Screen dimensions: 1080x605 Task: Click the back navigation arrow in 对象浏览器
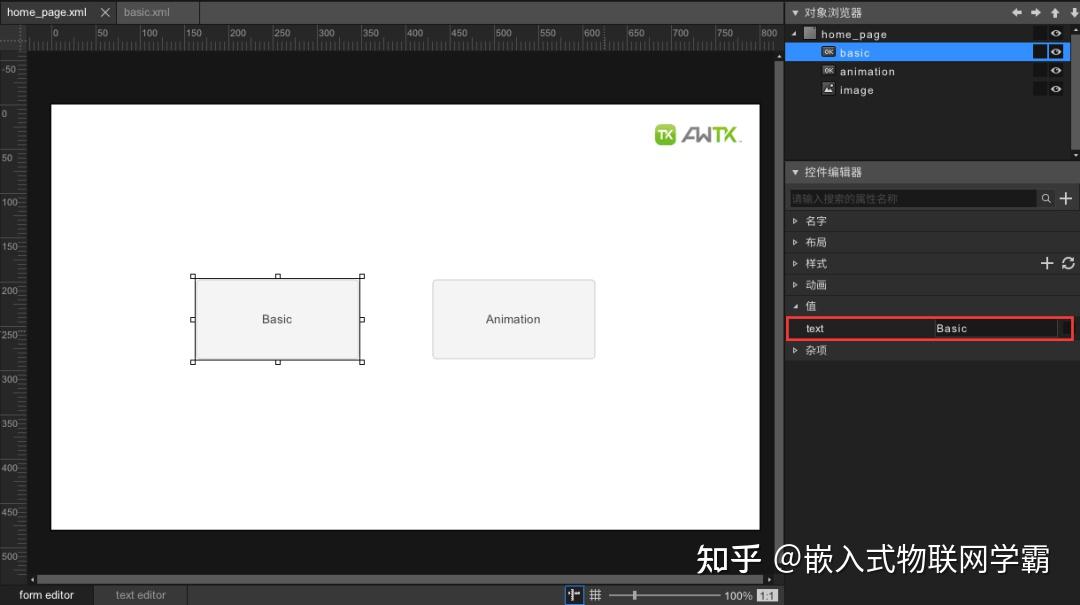pos(1014,12)
